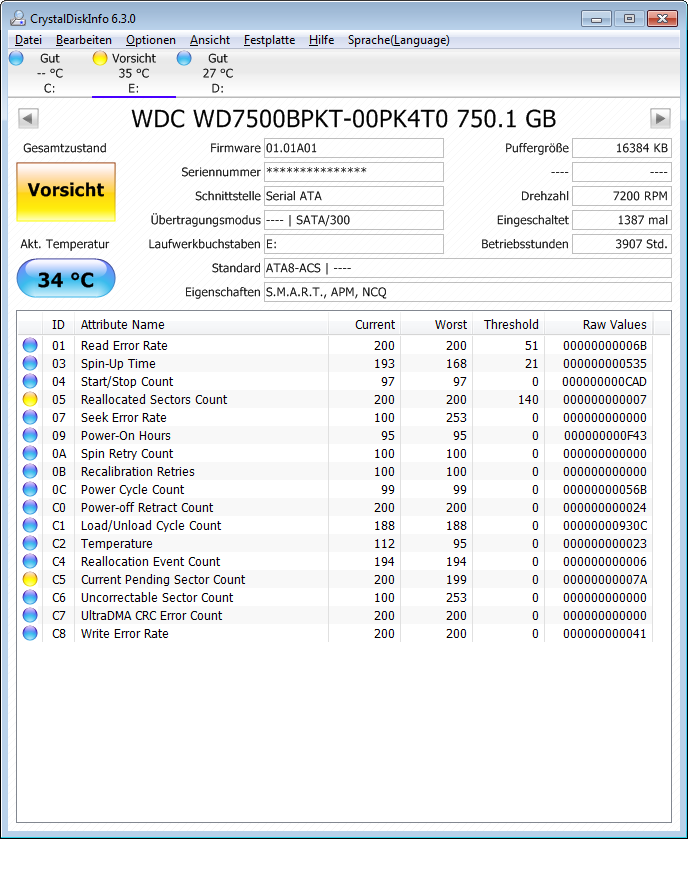Click yellow status icon for Current Pending Sector Count
This screenshot has width=688, height=889.
(x=30, y=579)
